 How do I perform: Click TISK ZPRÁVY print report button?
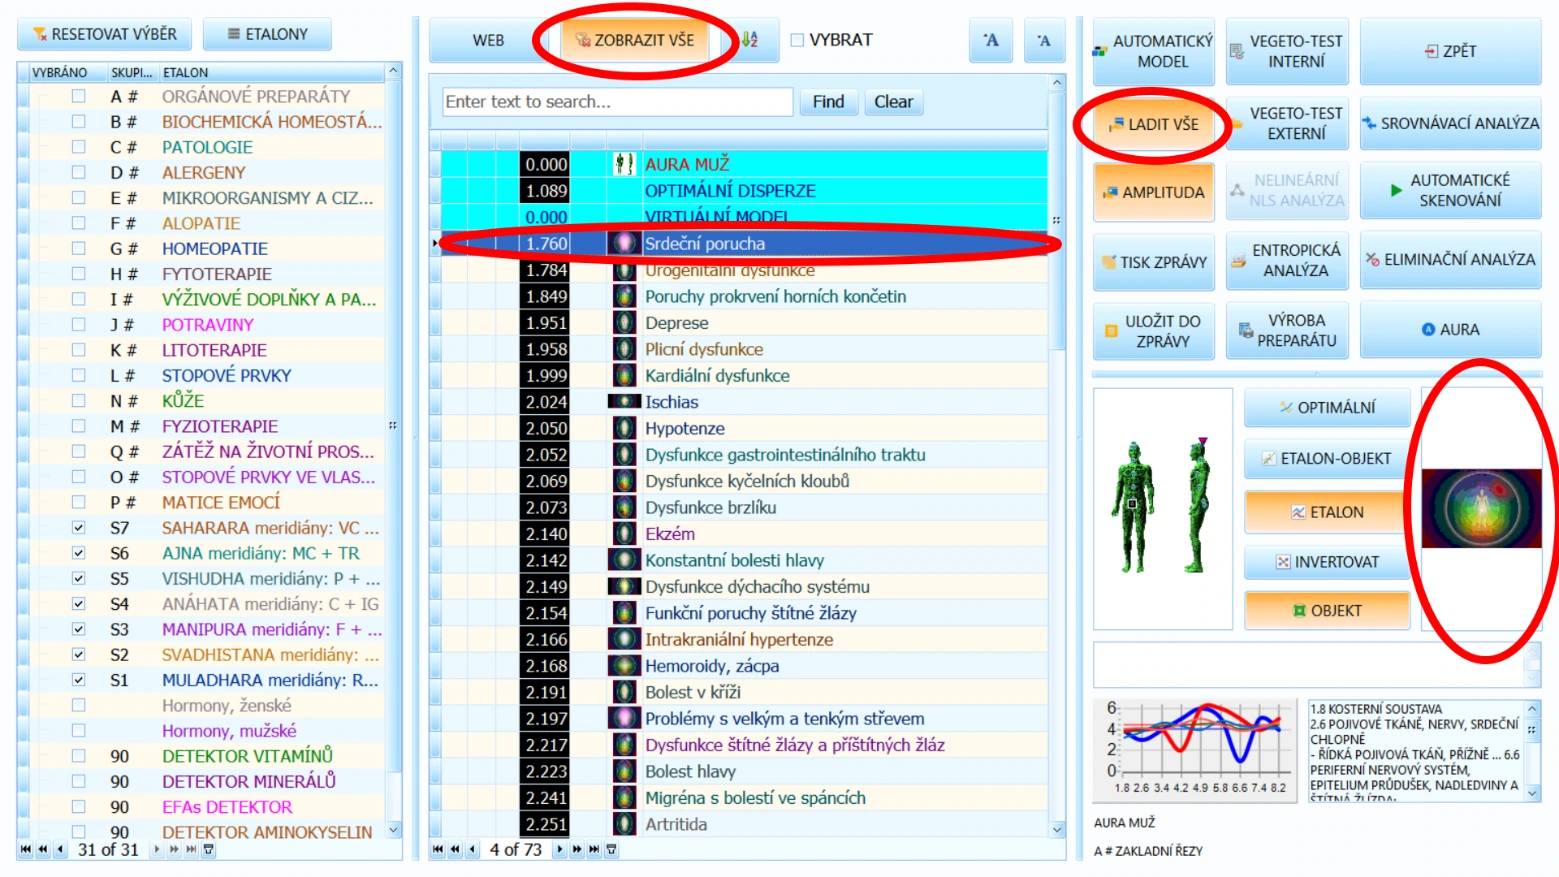click(x=1153, y=262)
